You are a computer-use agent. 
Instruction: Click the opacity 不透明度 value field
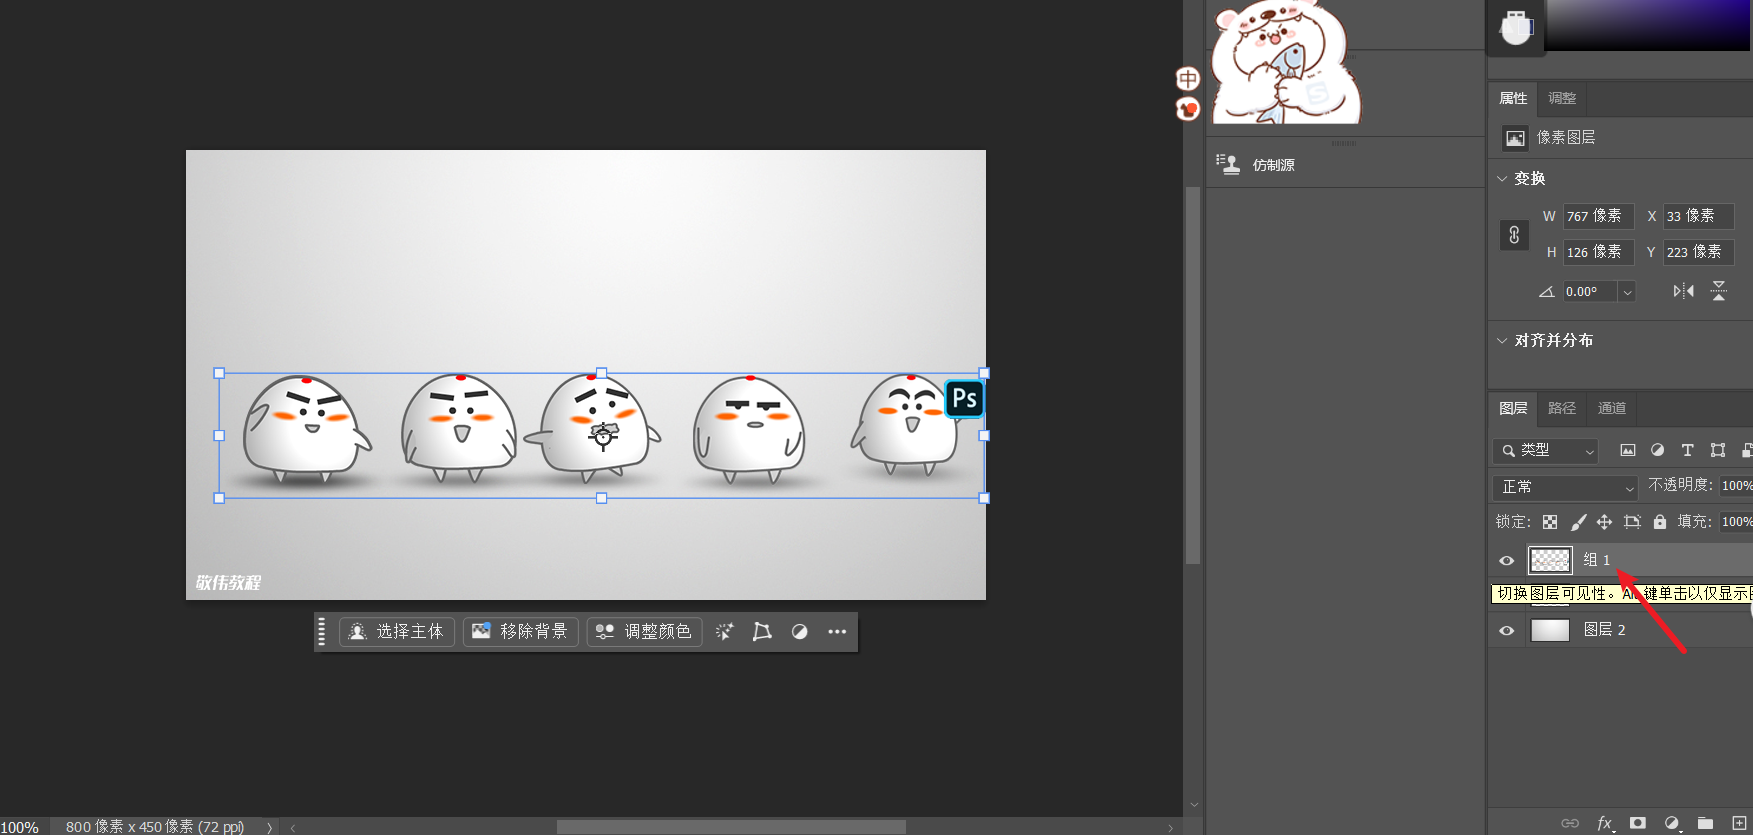[x=1736, y=486]
